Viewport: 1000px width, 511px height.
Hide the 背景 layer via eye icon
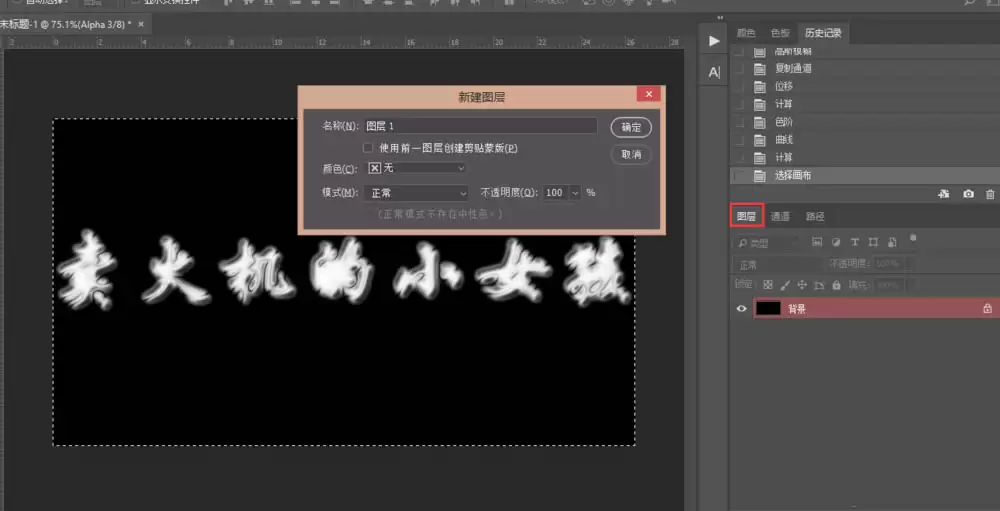point(741,309)
